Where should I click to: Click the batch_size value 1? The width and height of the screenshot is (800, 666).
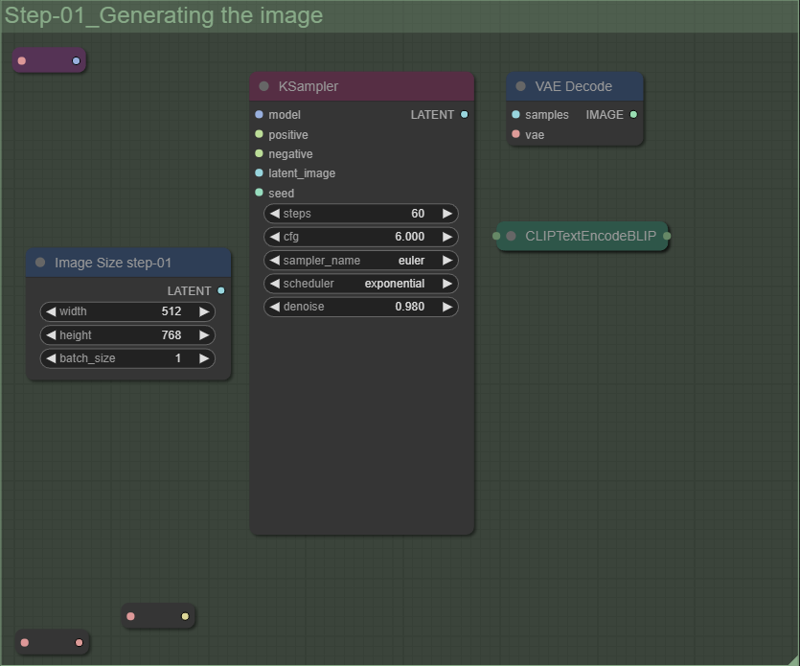click(x=178, y=358)
